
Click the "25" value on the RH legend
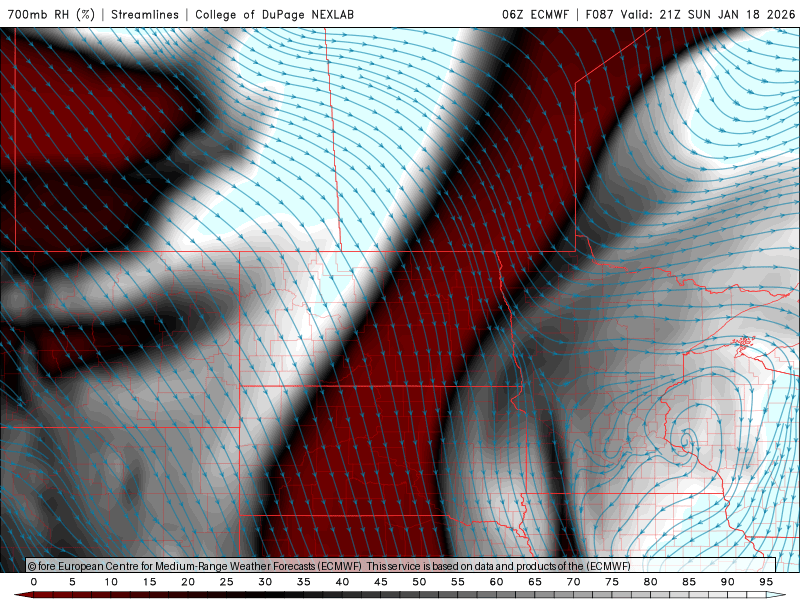[227, 582]
